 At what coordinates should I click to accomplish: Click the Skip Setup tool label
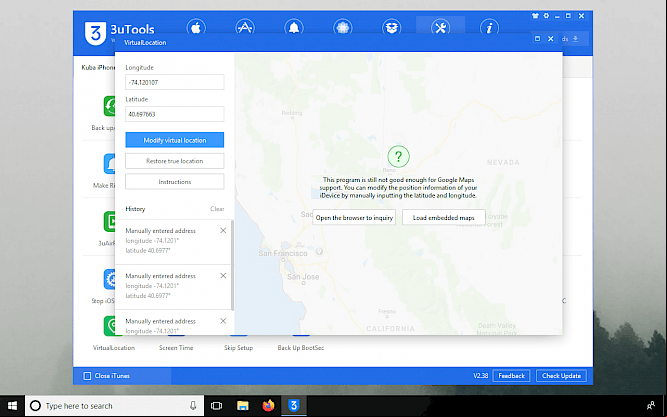(239, 348)
